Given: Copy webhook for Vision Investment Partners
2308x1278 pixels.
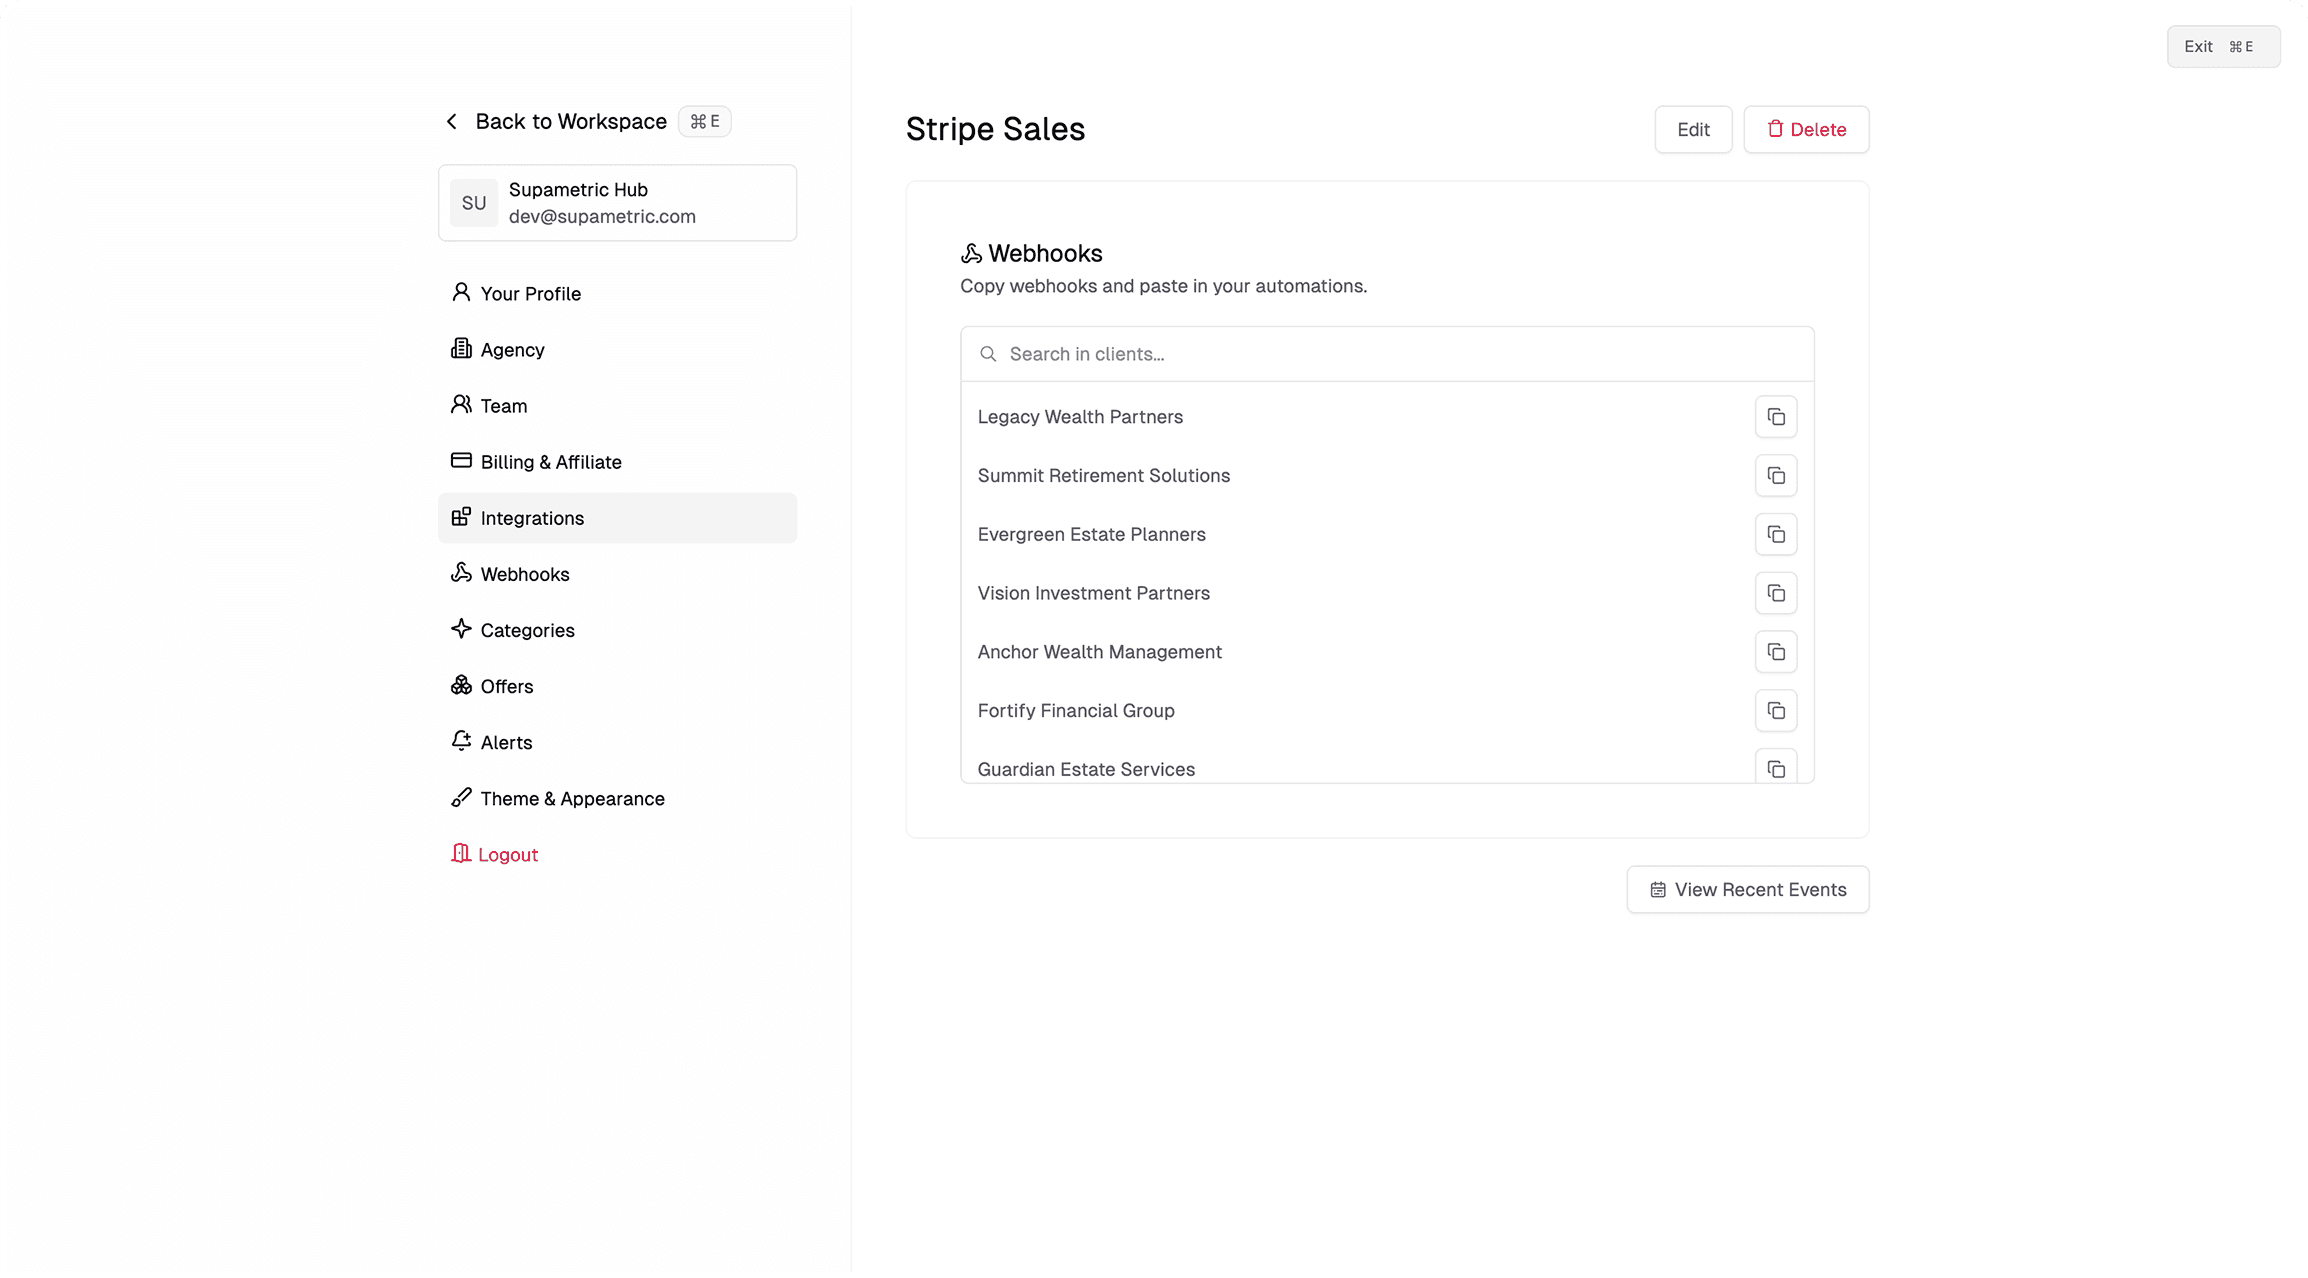Looking at the screenshot, I should (1775, 593).
